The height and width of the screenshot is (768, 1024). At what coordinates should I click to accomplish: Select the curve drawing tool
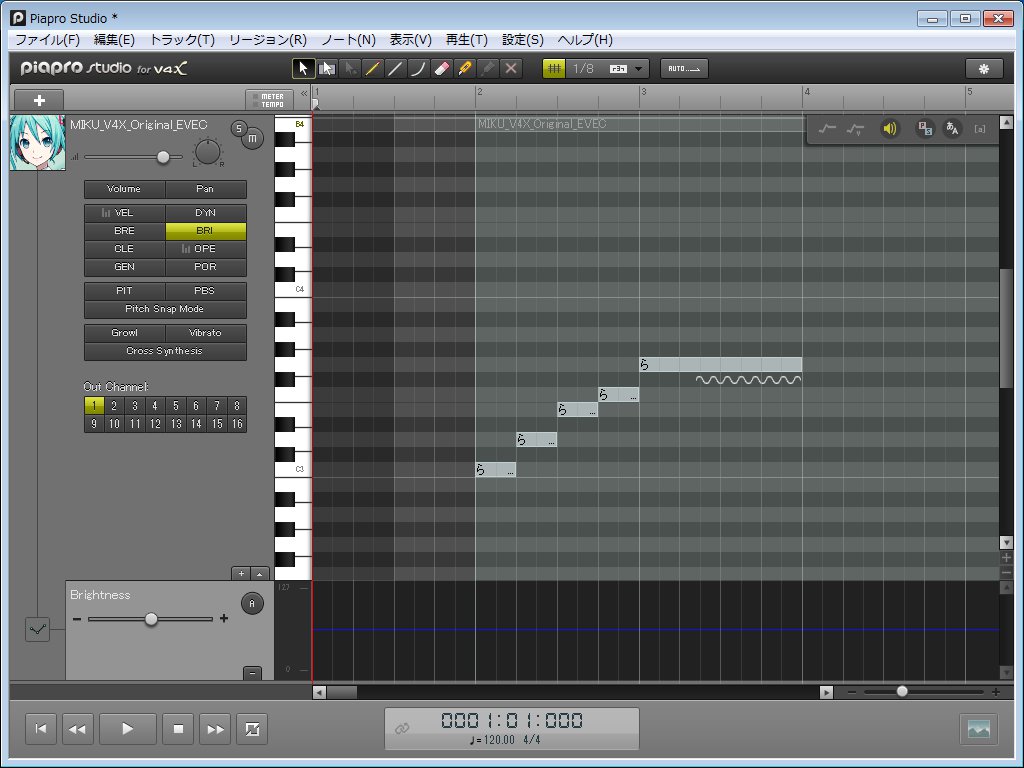point(418,68)
